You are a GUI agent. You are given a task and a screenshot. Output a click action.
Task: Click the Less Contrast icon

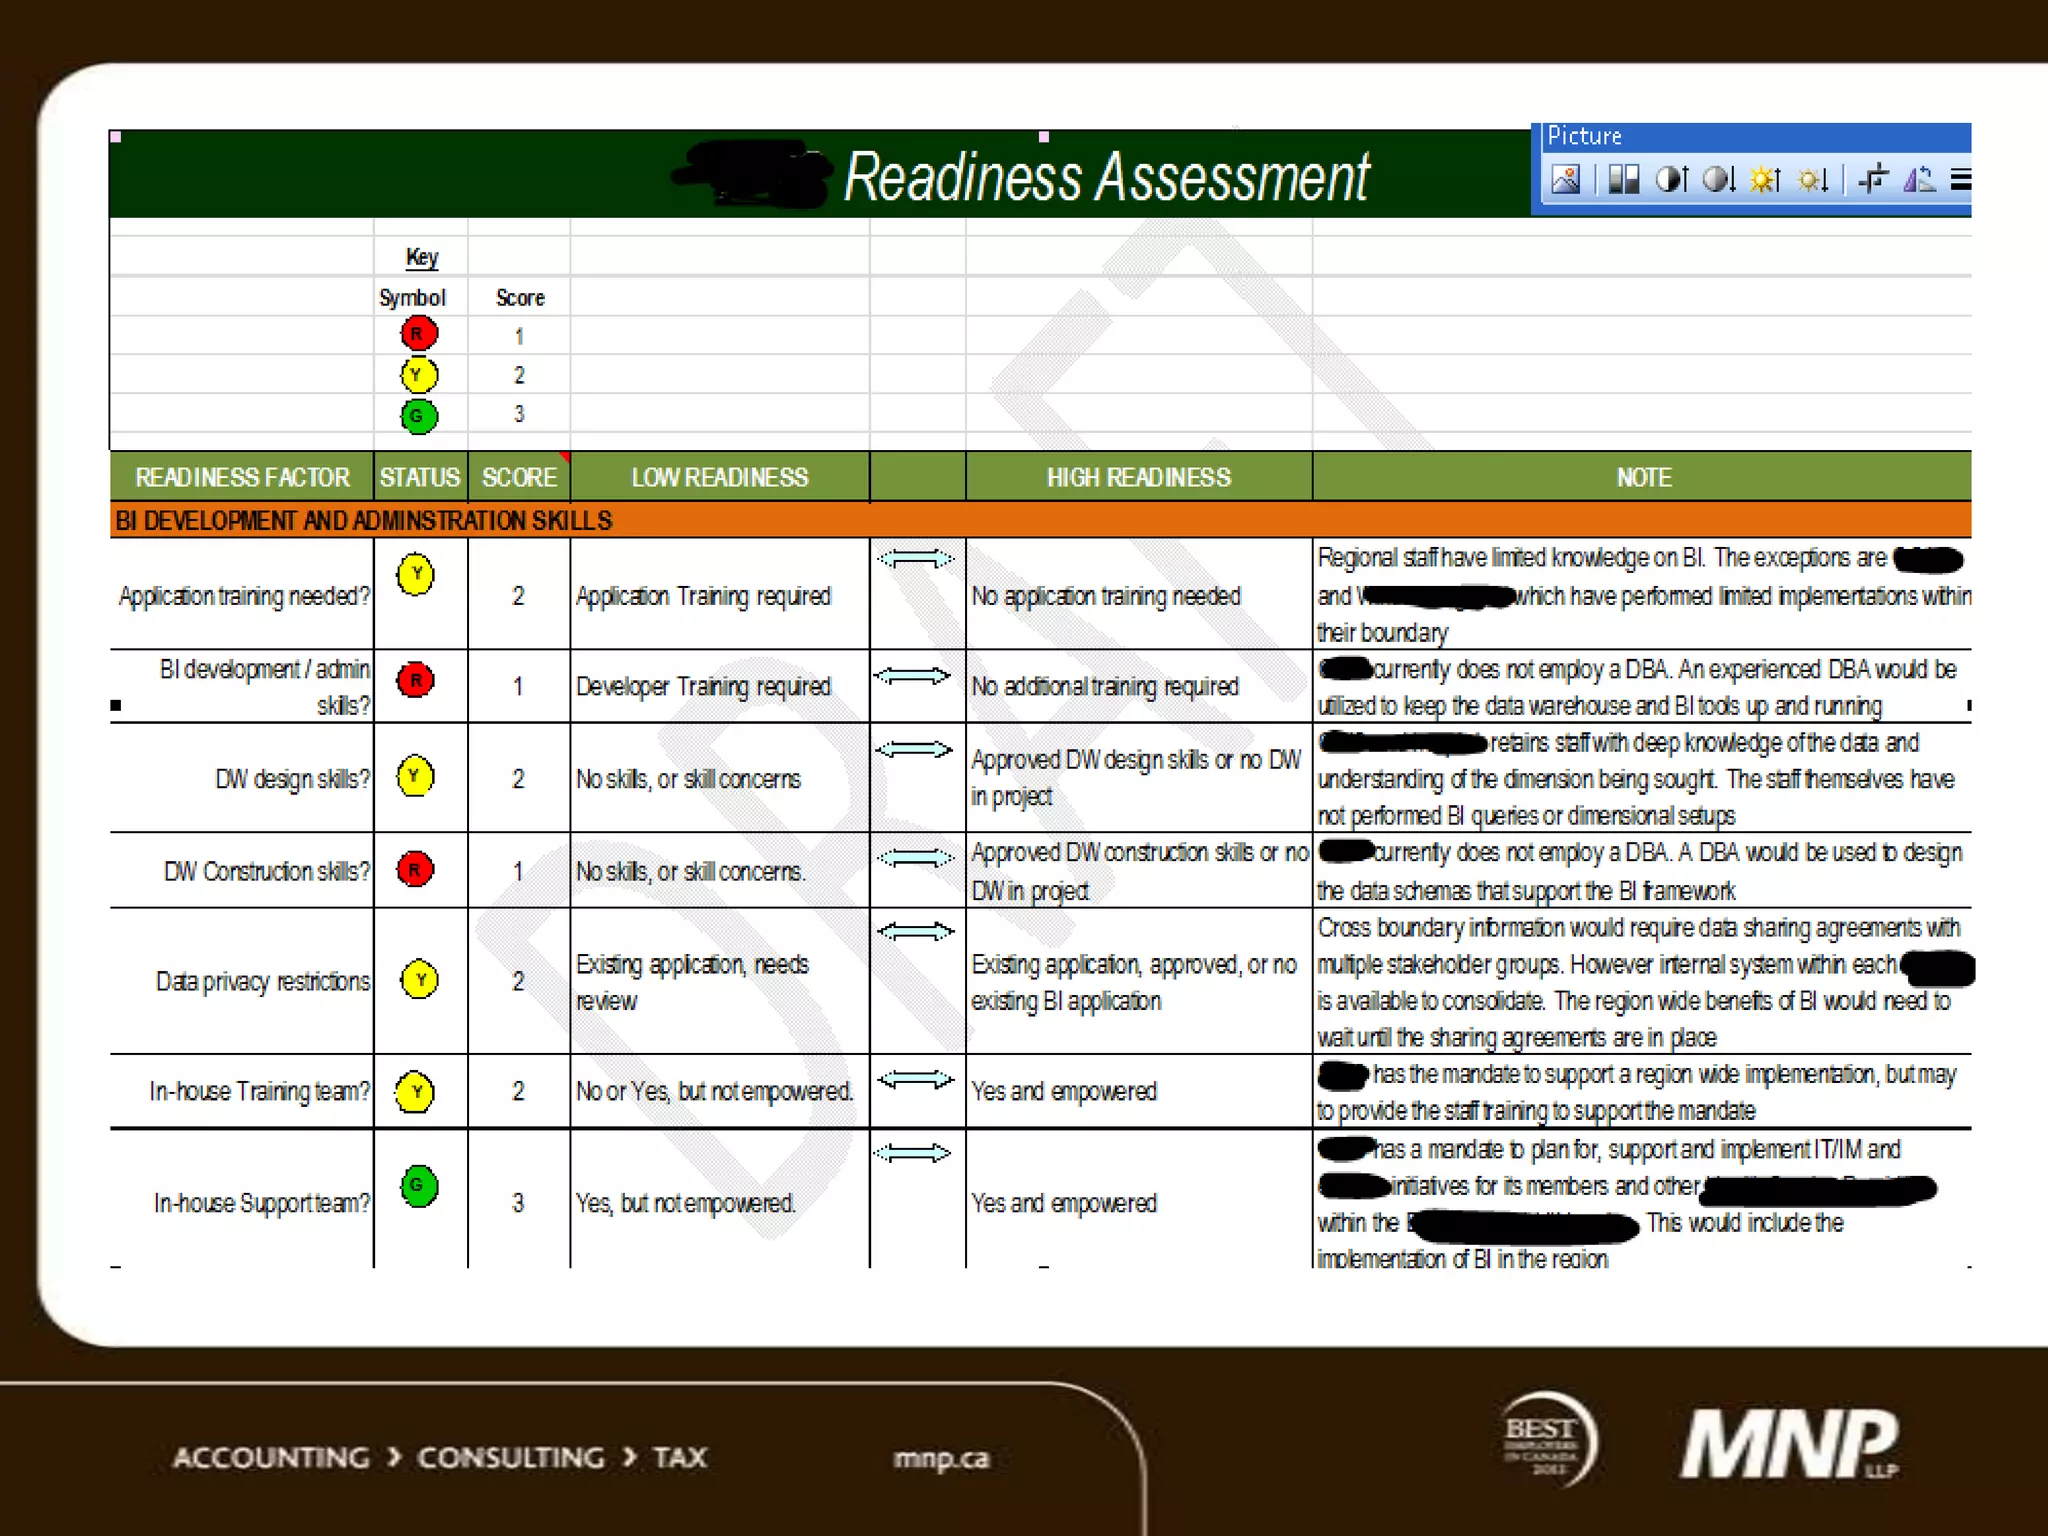click(1719, 180)
